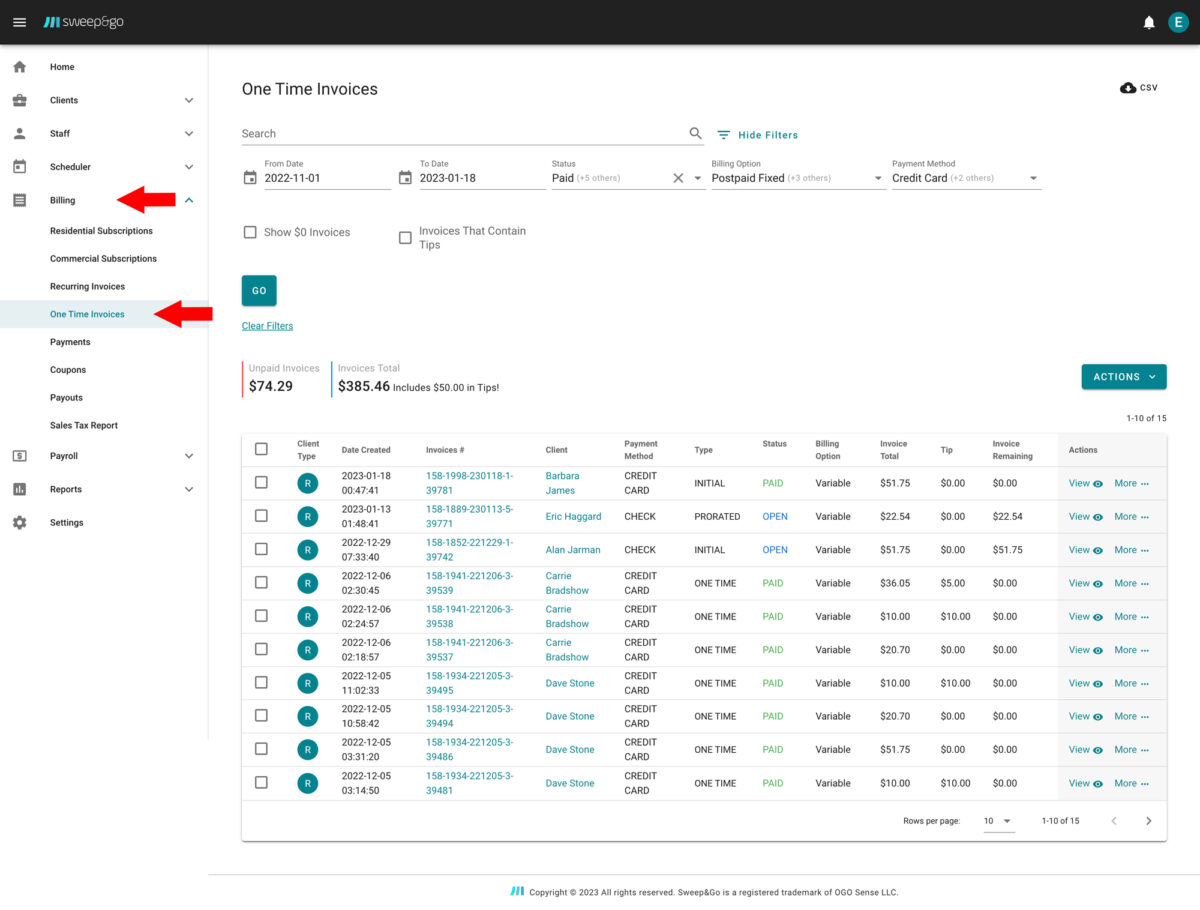Open the hamburger navigation menu

(19, 22)
